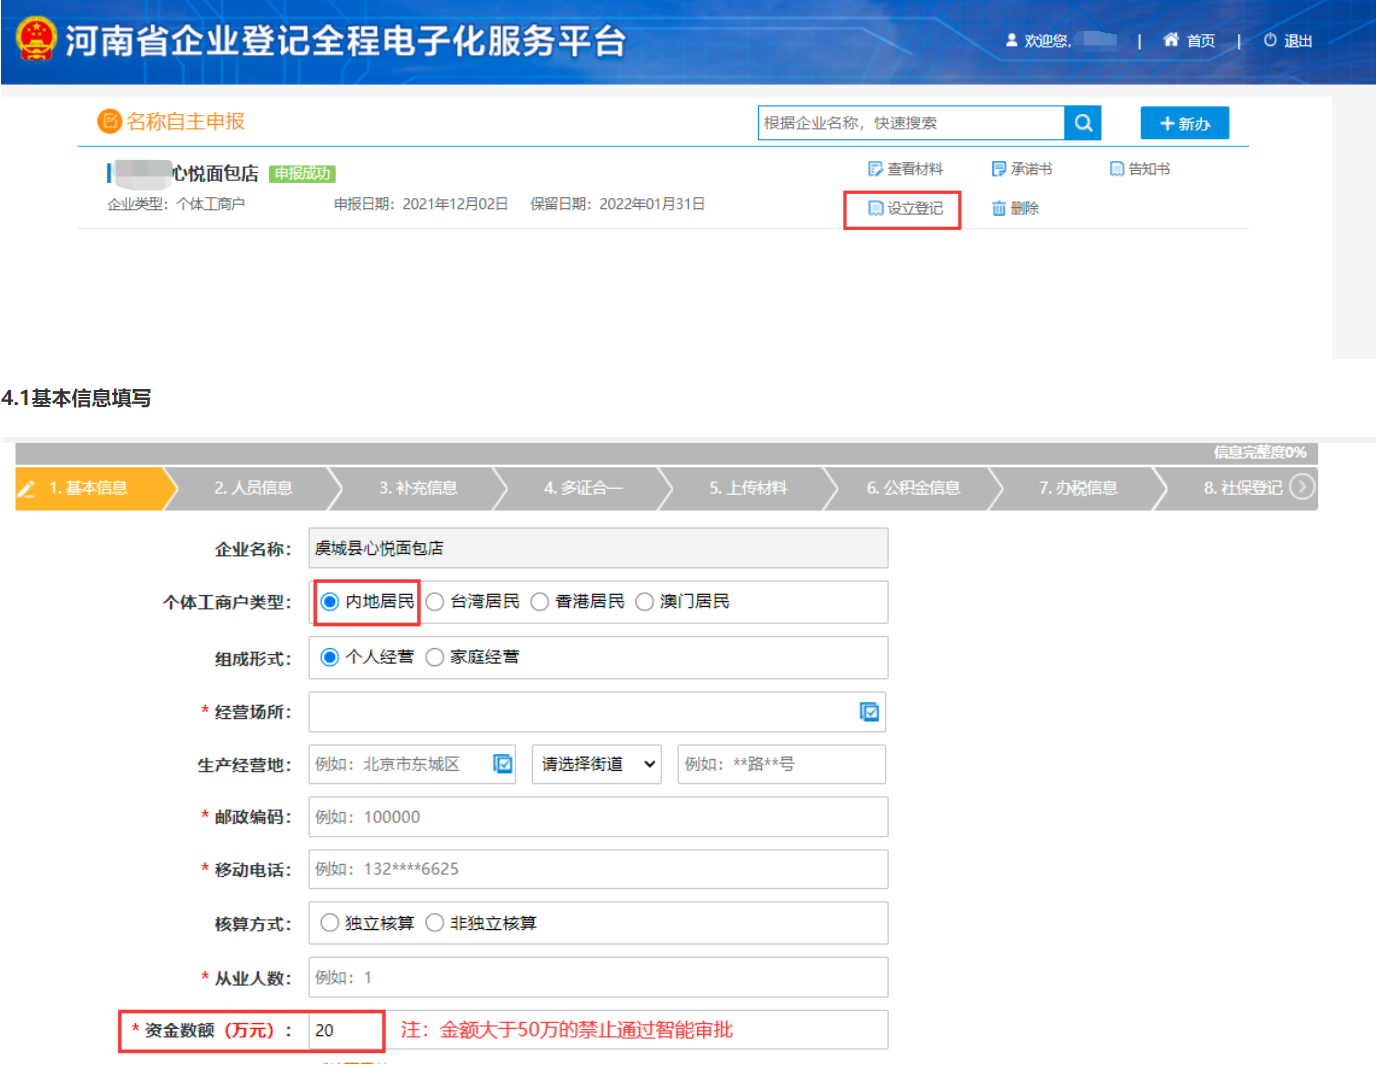Expand more wizard steps with right chevron
This screenshot has height=1077, width=1376.
(x=1302, y=488)
